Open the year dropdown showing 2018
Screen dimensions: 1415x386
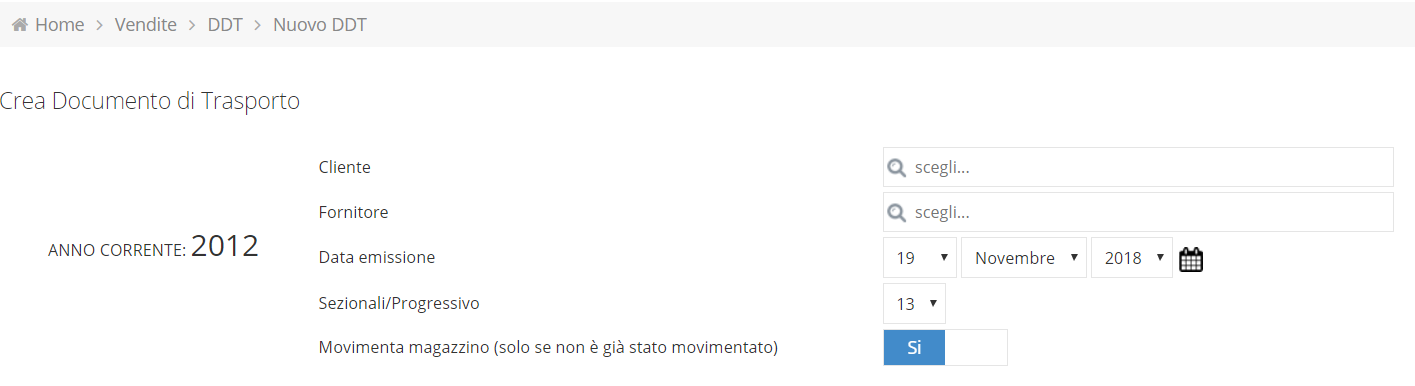(1132, 258)
